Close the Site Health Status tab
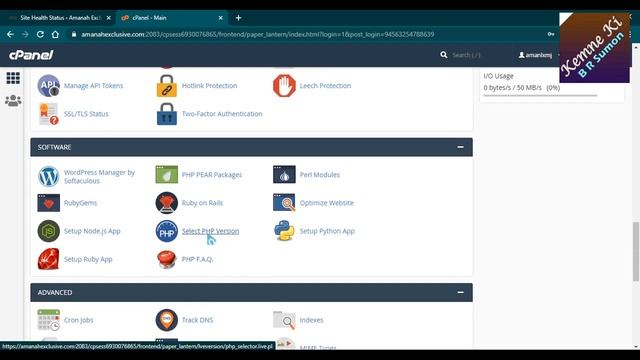Screen dimensions: 640x360 point(109,18)
